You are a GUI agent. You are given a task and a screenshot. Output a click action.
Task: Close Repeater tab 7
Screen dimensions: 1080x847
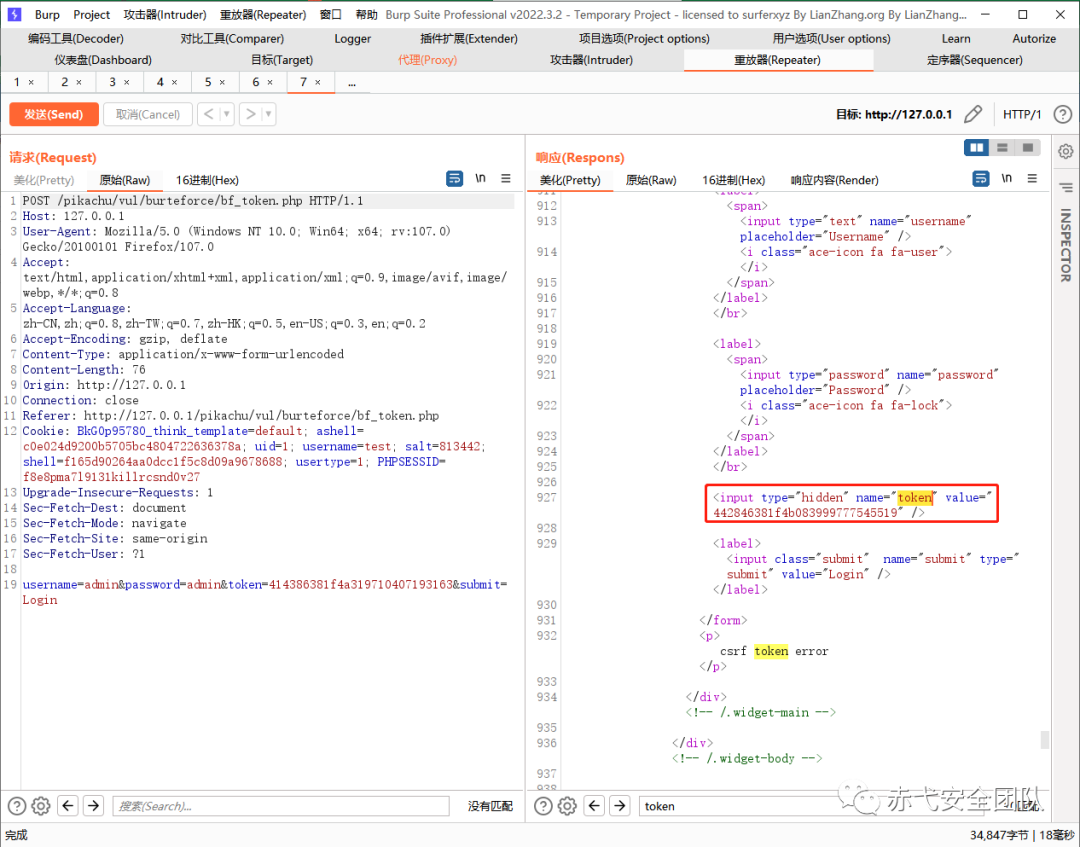coord(318,82)
